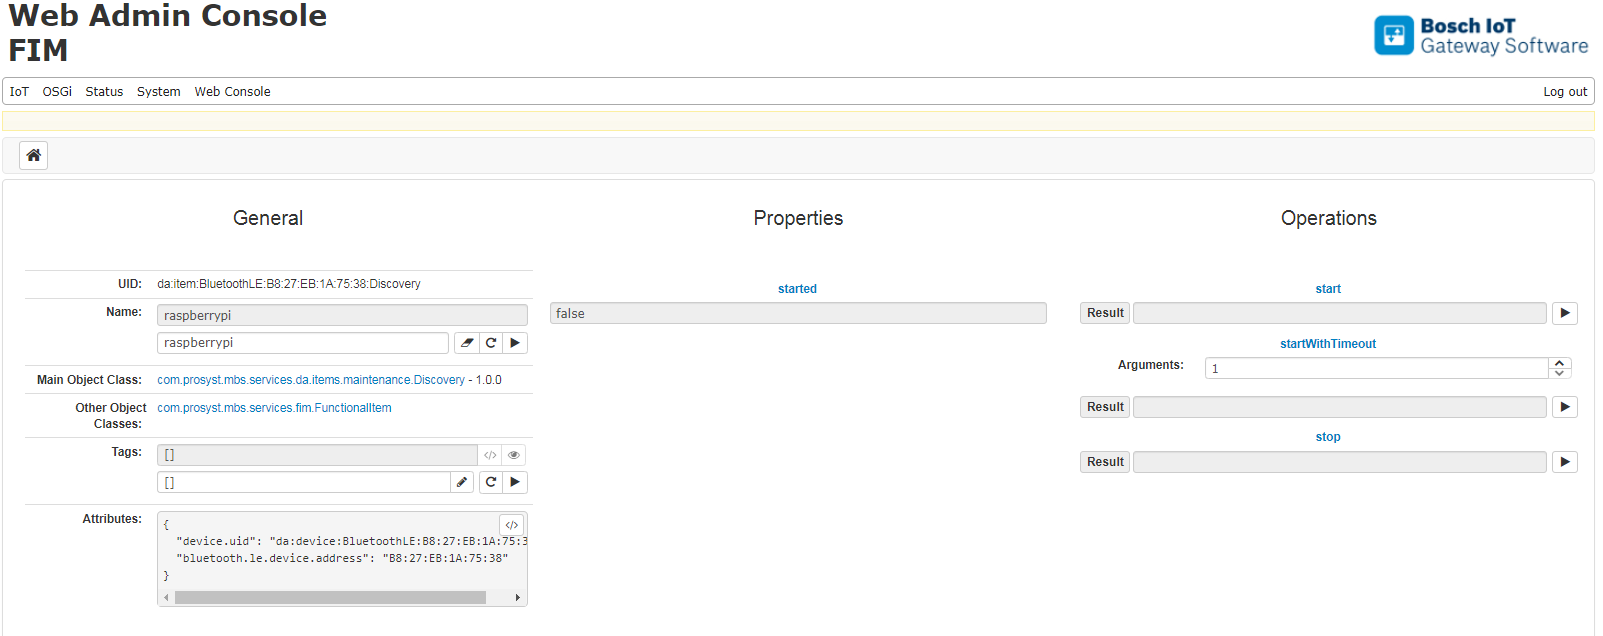This screenshot has width=1603, height=636.
Task: Go to the home page icon
Action: (33, 155)
